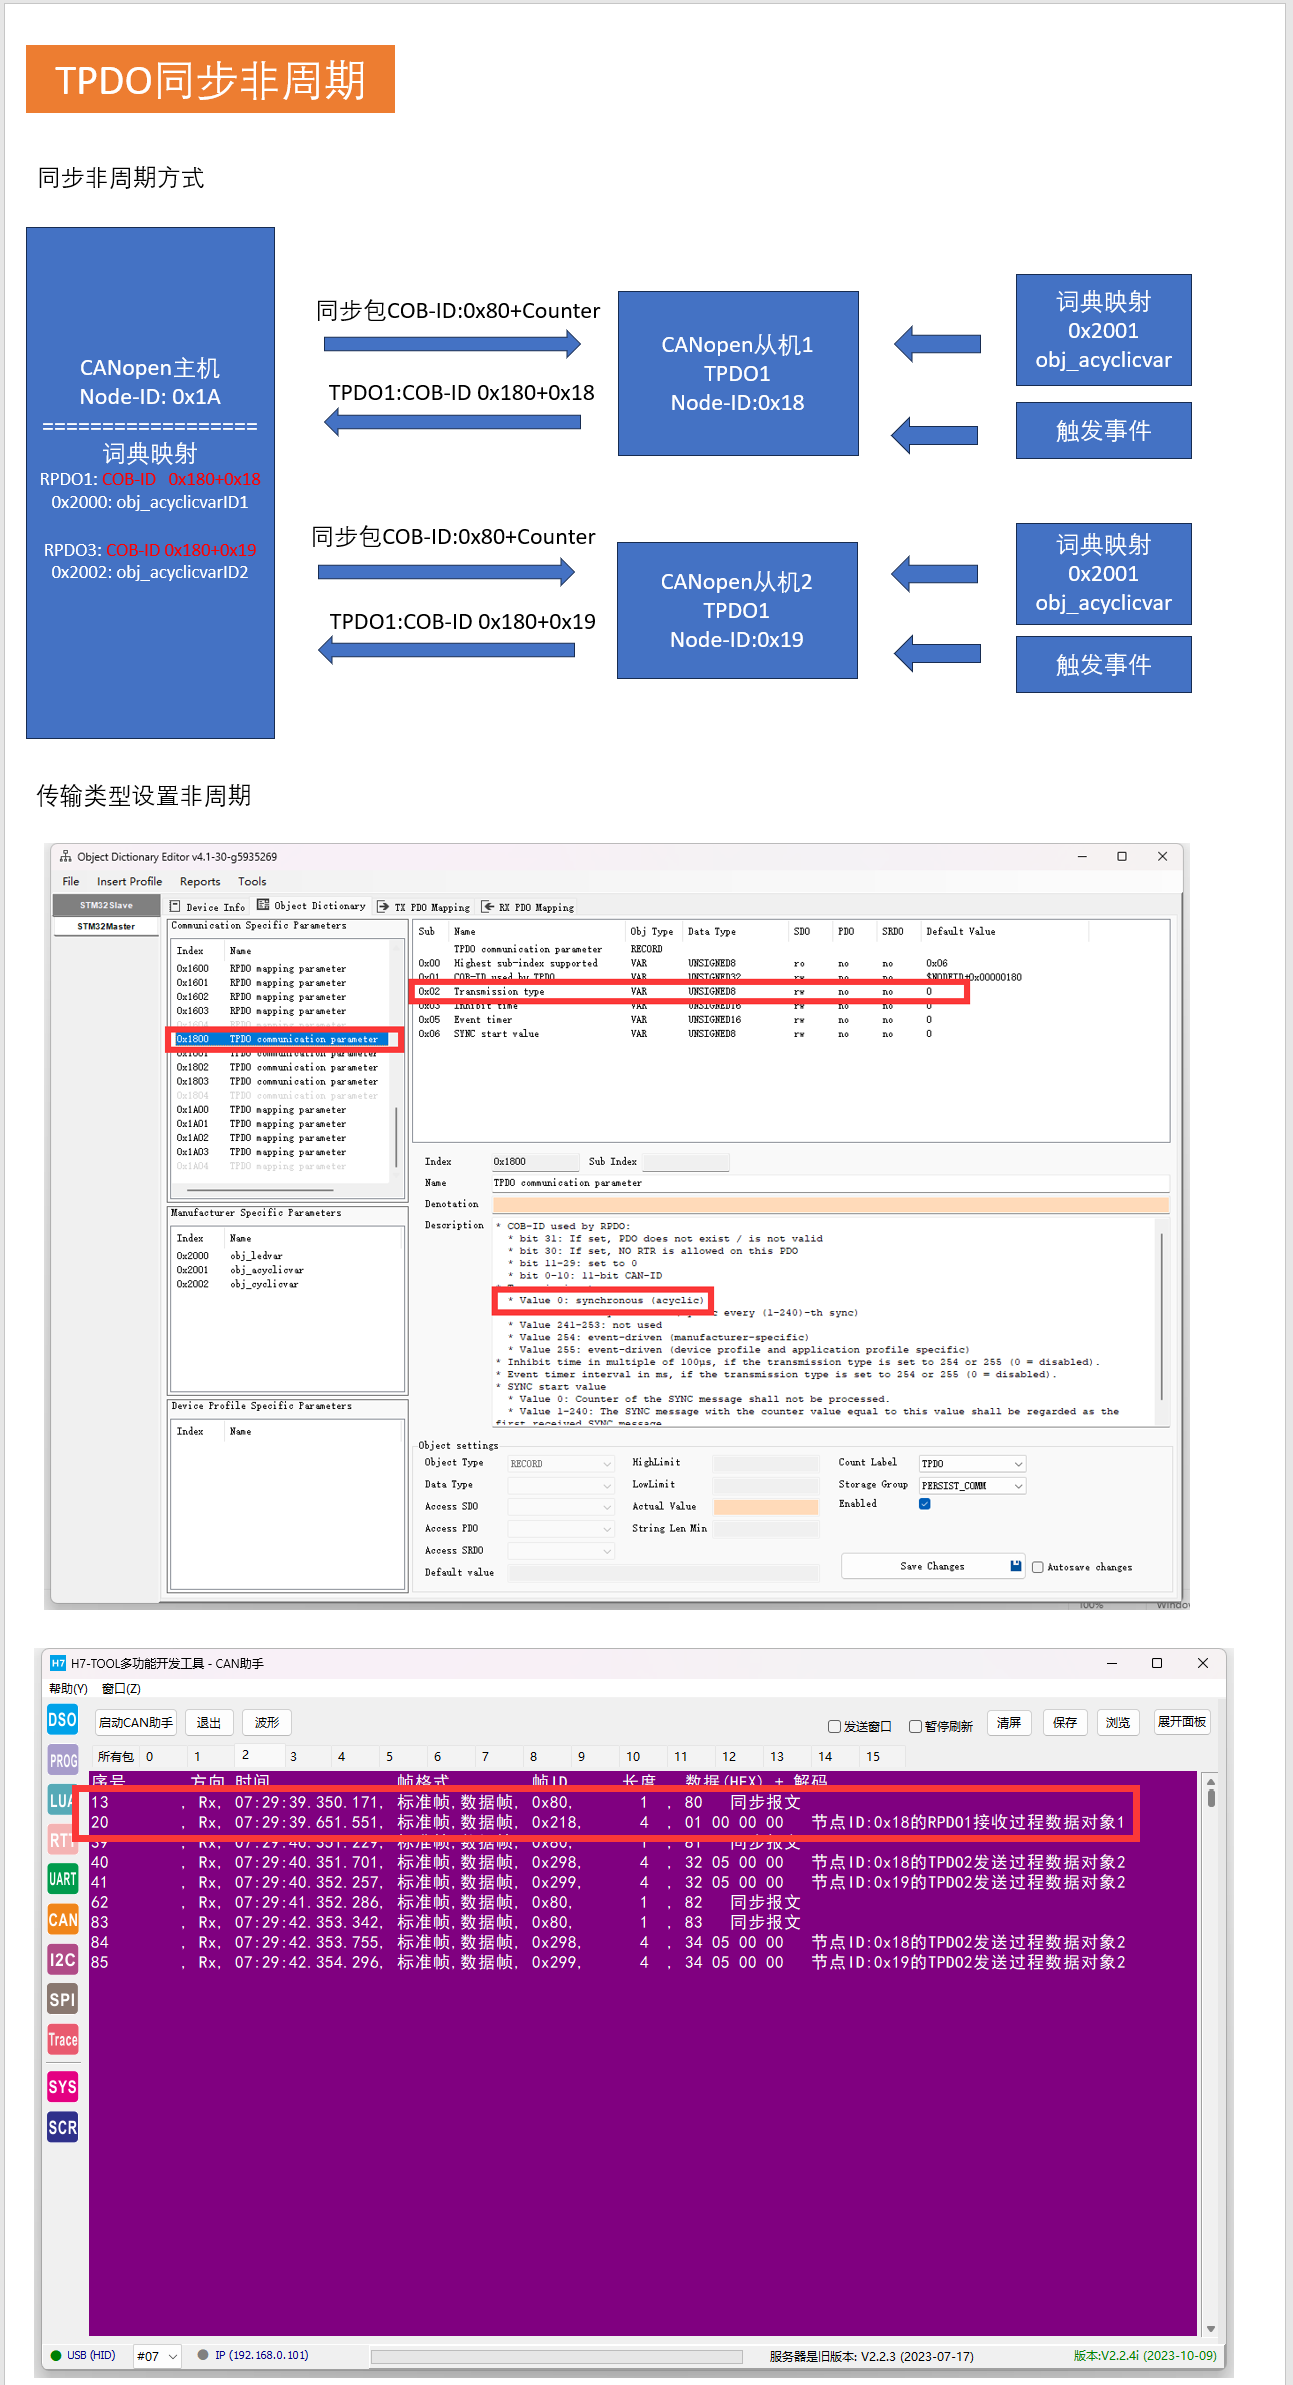
Task: Select the CAN sidebar icon in H7-TOOL
Action: click(x=62, y=1919)
